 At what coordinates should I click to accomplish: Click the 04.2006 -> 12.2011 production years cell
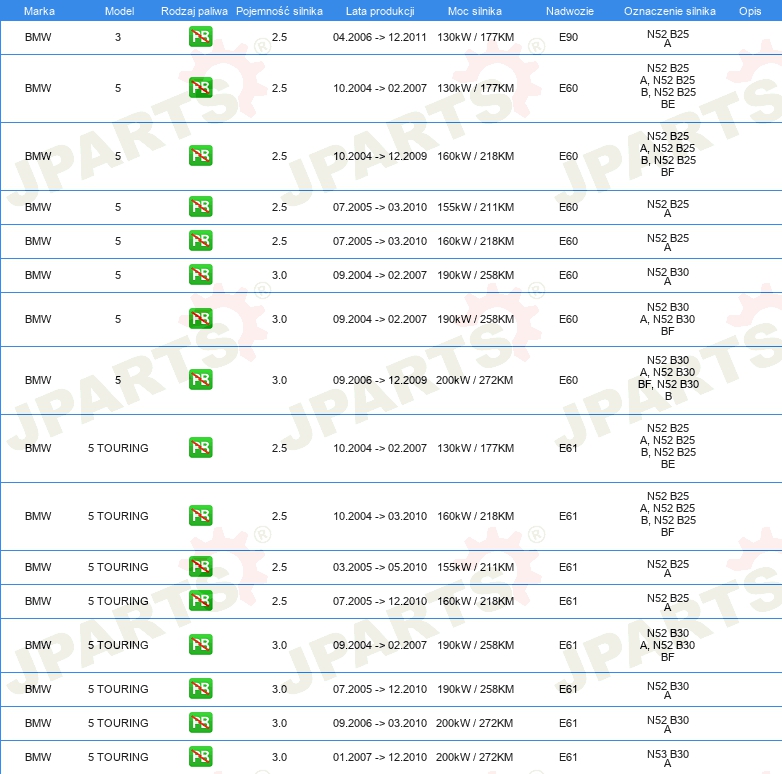click(379, 38)
